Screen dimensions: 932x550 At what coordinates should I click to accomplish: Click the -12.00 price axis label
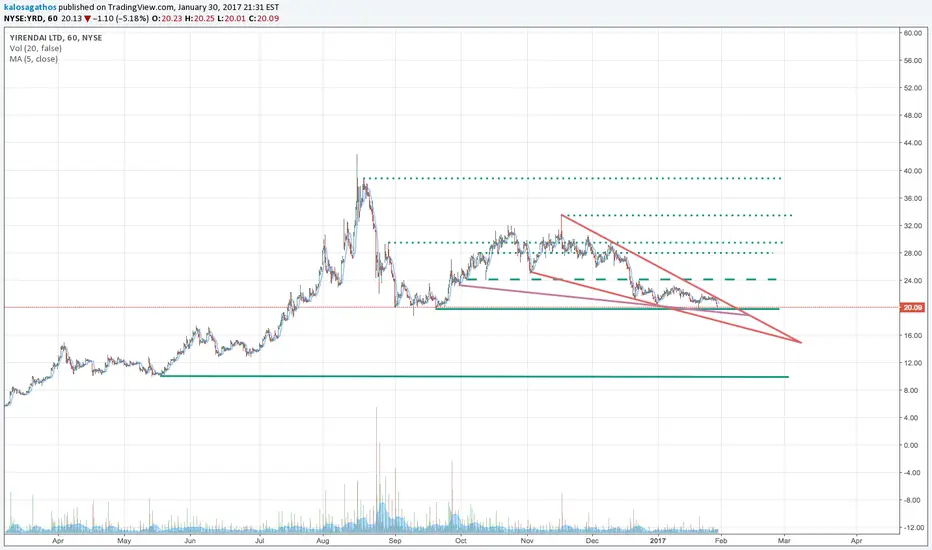[912, 528]
